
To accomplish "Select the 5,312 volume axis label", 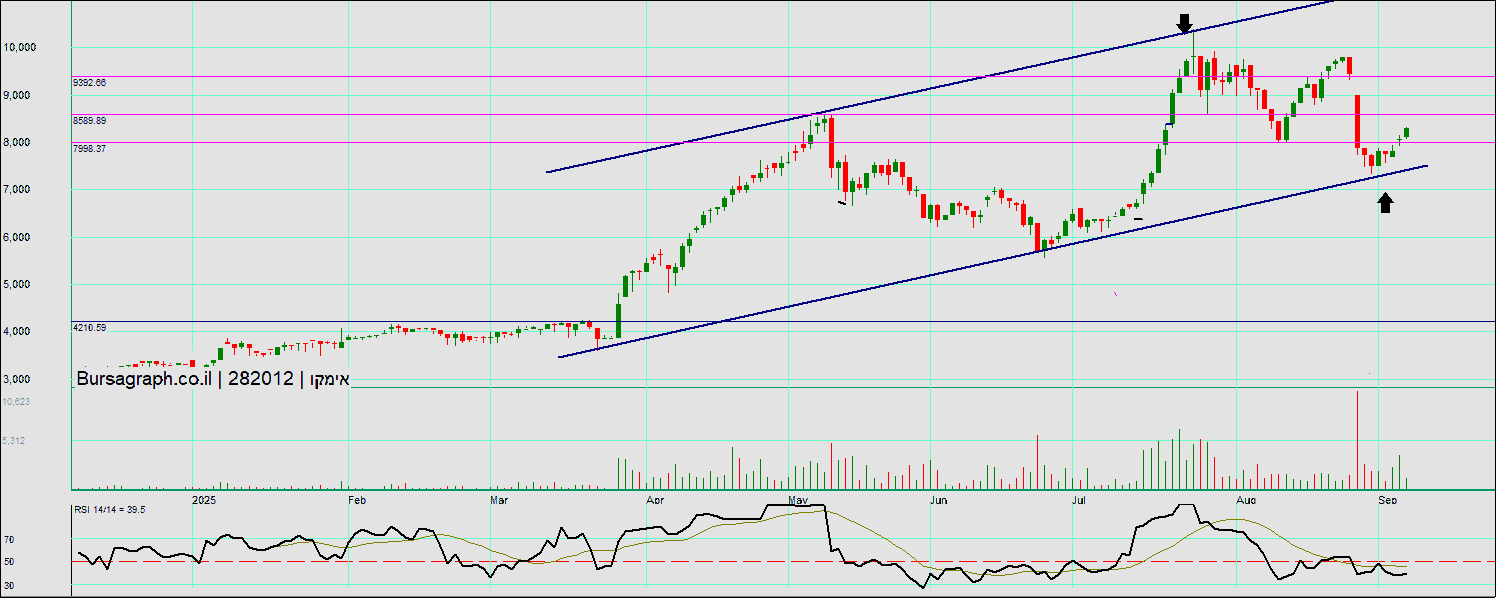I will (x=14, y=440).
